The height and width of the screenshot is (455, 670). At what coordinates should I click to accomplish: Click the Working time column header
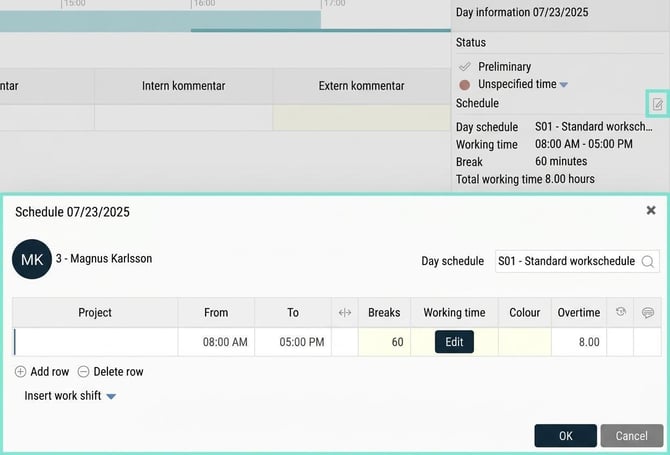coord(454,312)
